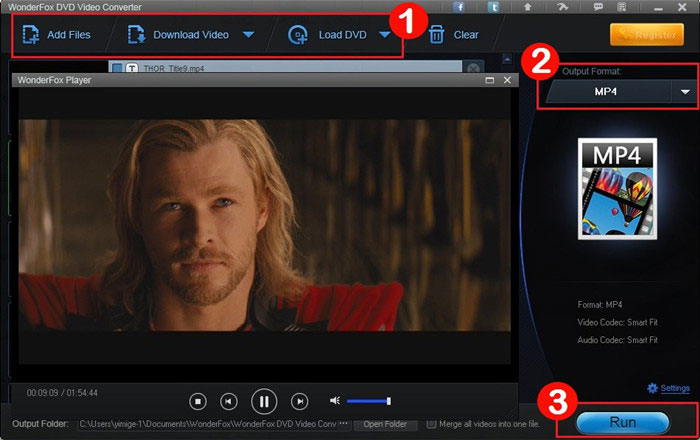Click the orange Register button
This screenshot has height=440, width=700.
click(x=647, y=34)
